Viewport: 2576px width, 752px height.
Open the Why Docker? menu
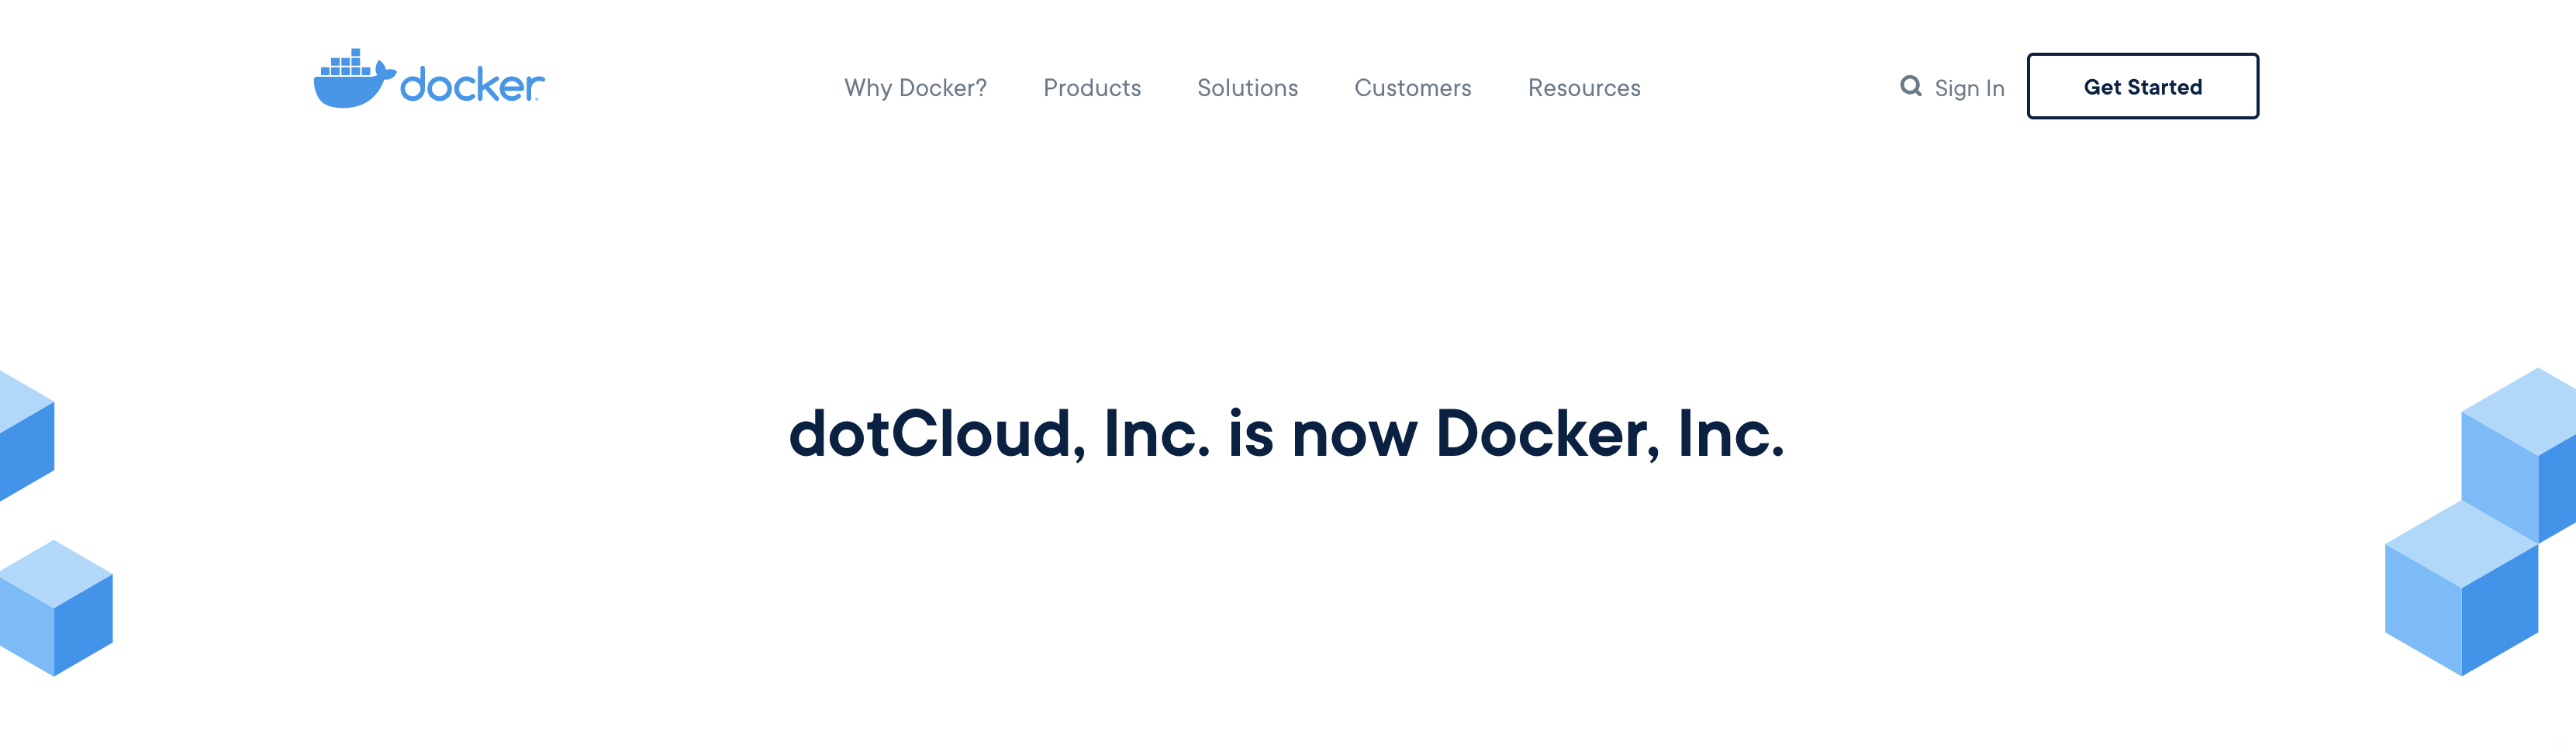point(915,88)
